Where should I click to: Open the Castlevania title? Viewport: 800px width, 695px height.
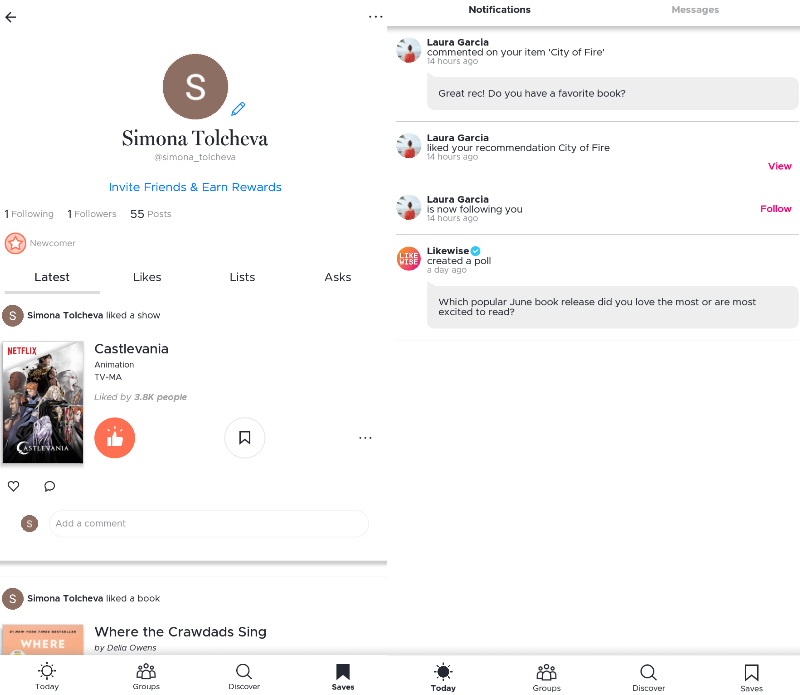click(132, 349)
